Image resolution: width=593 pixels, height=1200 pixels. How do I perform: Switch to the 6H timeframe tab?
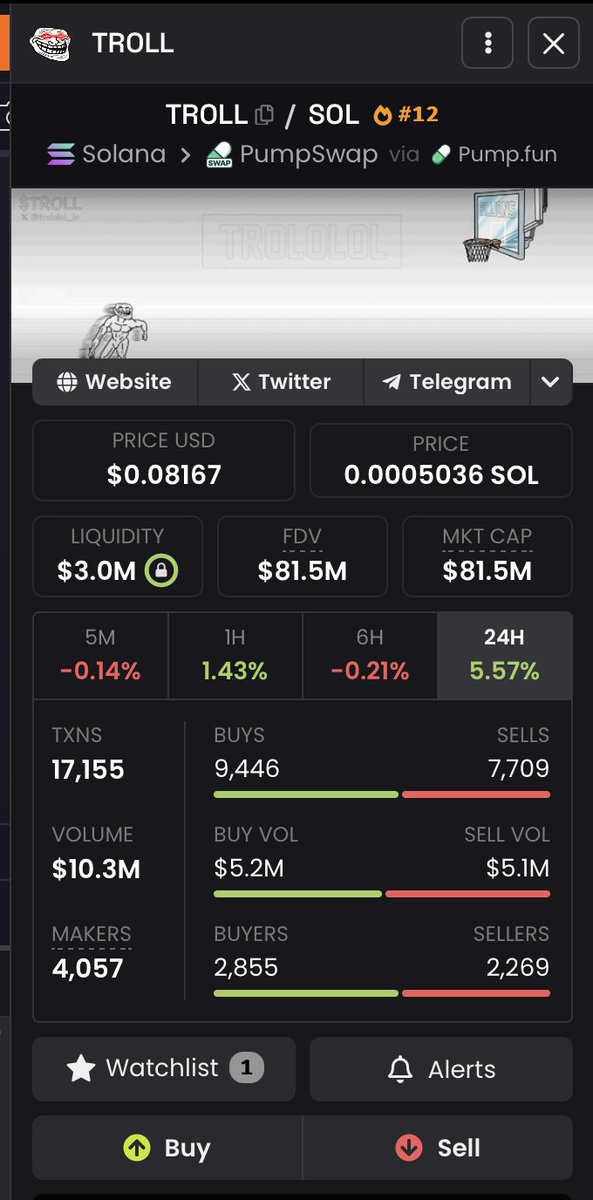click(370, 656)
